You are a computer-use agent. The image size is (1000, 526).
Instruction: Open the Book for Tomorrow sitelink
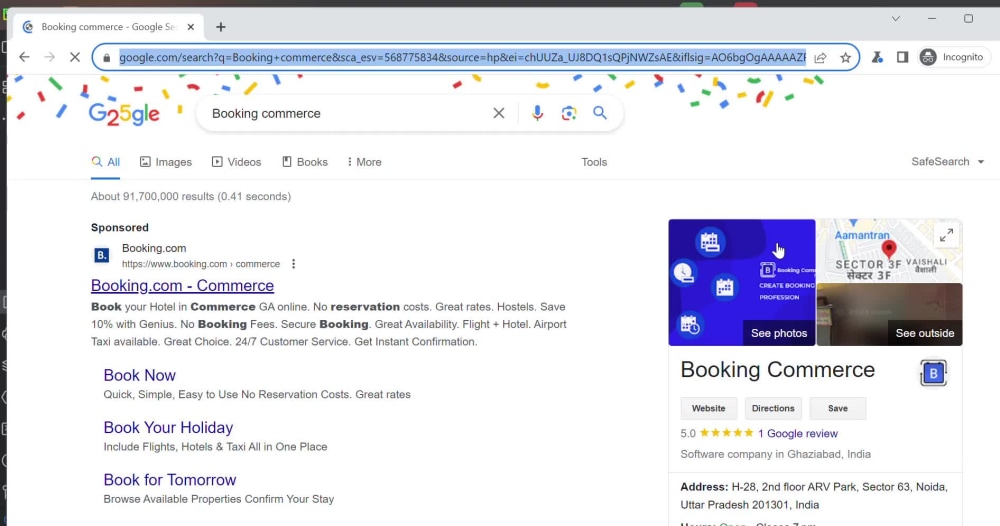pos(170,479)
